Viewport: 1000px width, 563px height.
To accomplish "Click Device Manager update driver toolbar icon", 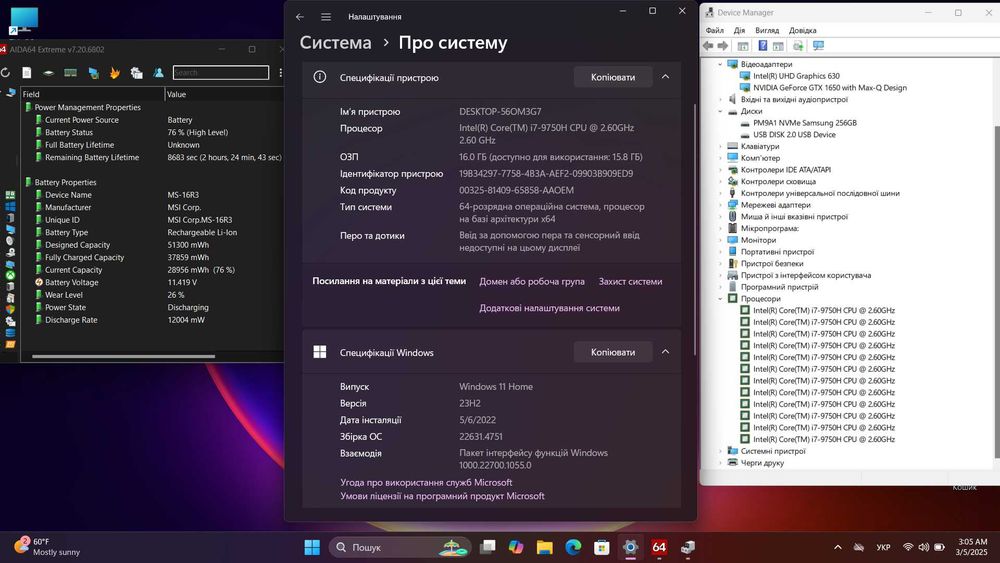I will [x=798, y=46].
